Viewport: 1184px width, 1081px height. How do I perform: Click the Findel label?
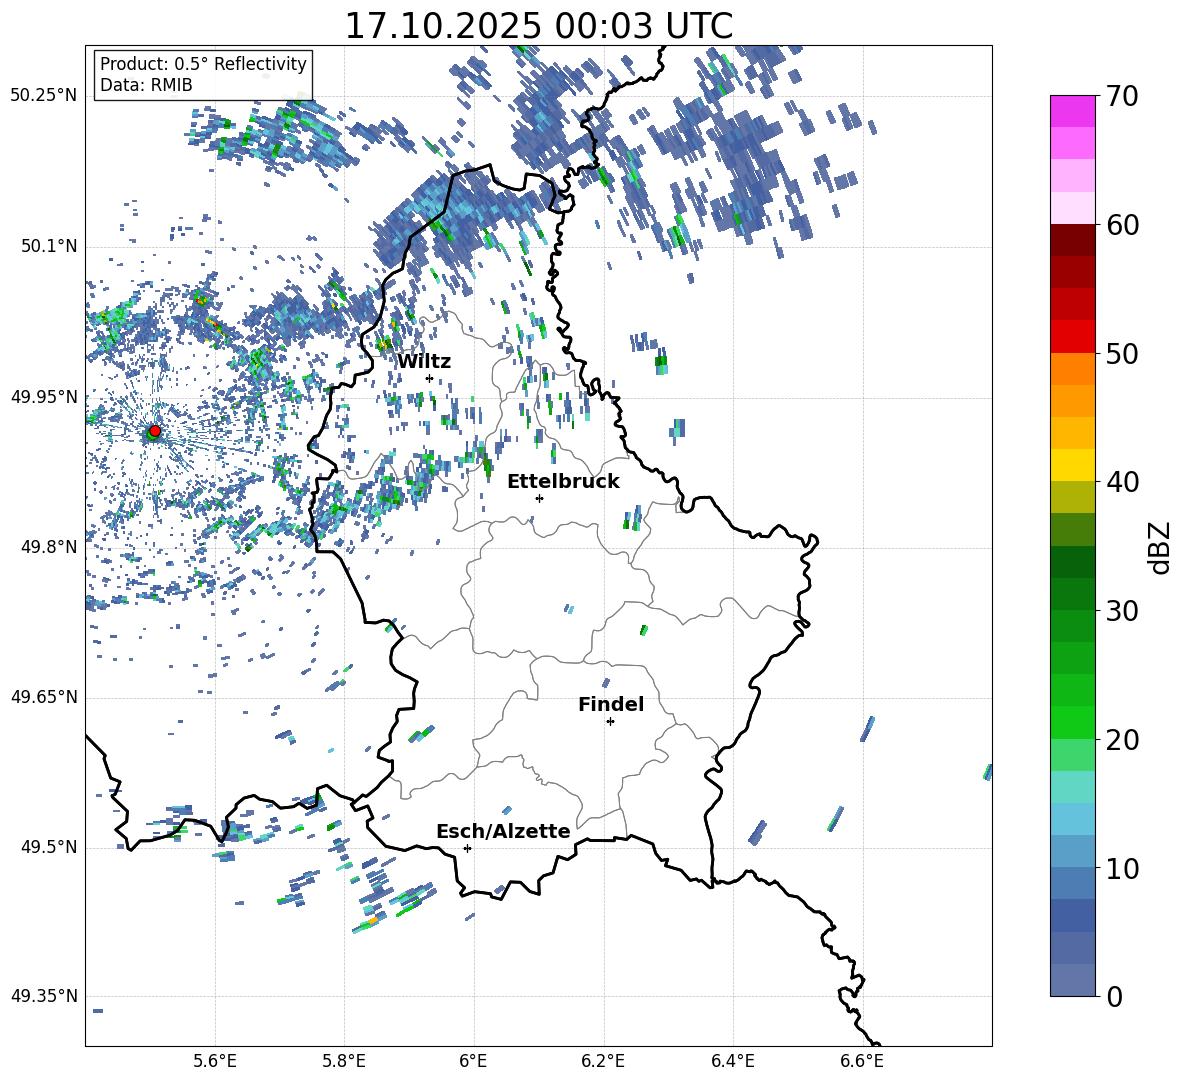611,704
